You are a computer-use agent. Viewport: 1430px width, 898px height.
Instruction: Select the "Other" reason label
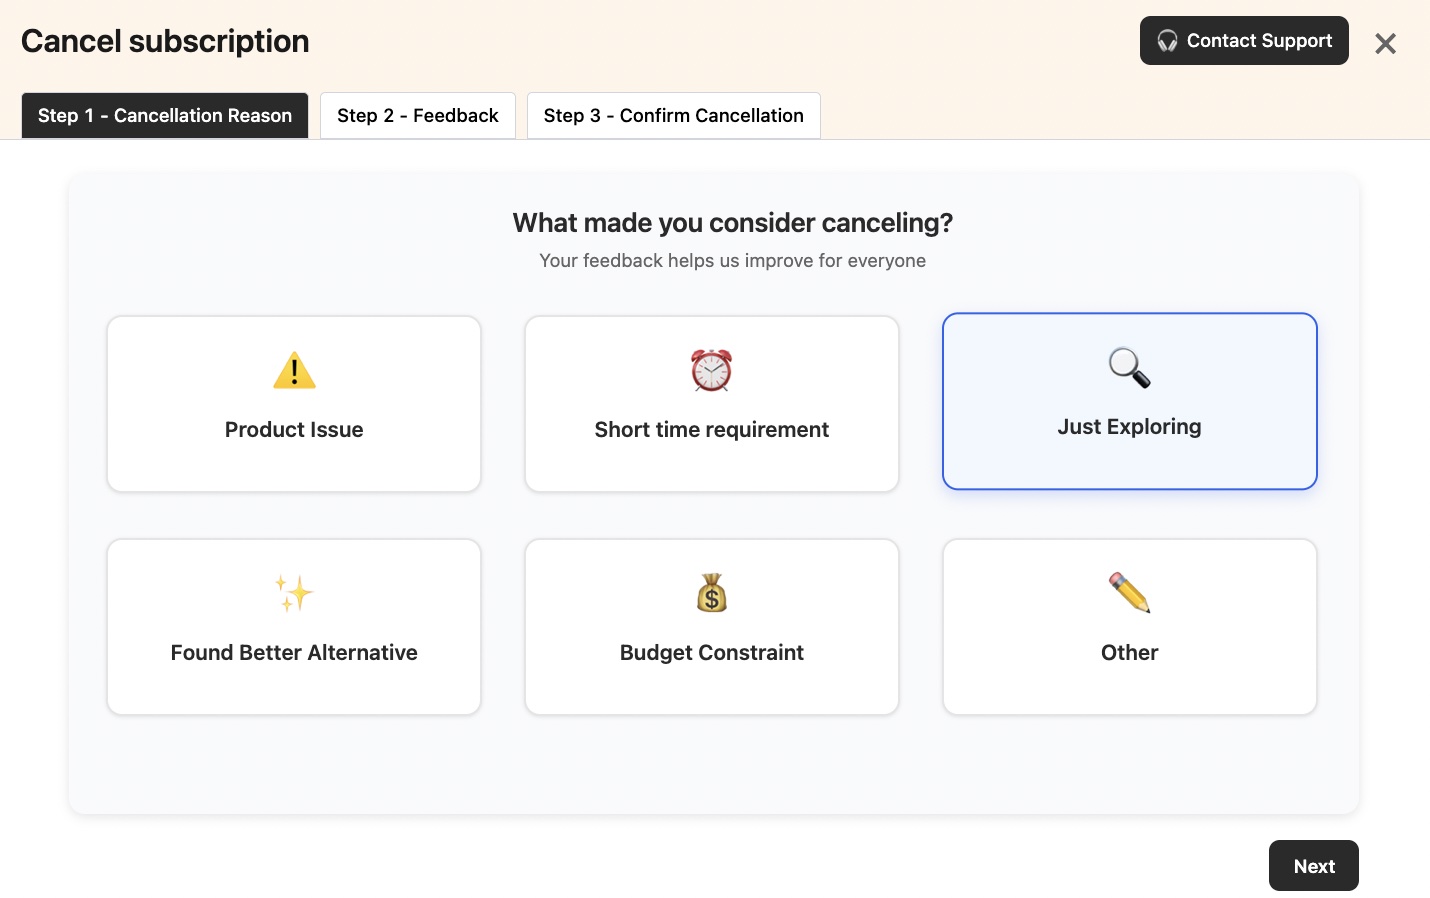click(x=1129, y=653)
